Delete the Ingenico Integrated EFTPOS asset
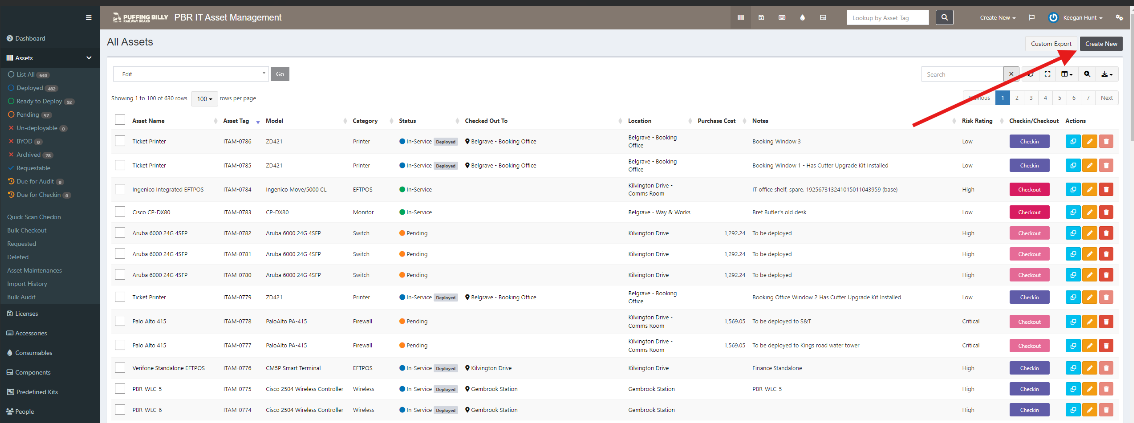The image size is (1134, 423). point(1105,189)
